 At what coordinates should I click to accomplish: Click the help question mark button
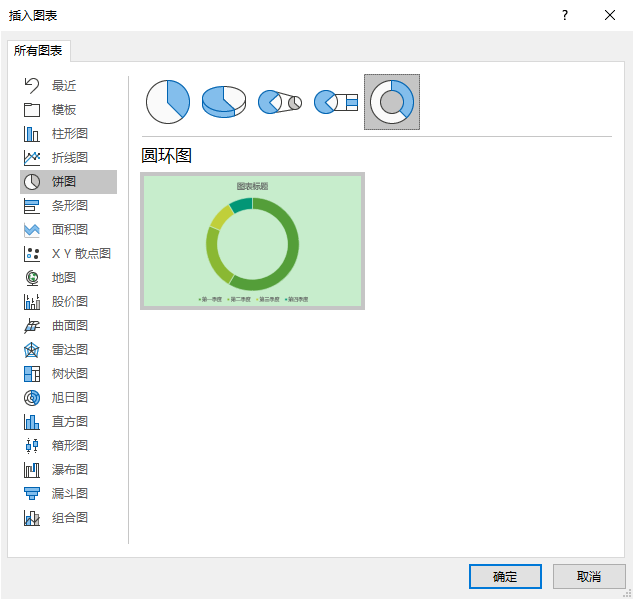click(x=565, y=15)
